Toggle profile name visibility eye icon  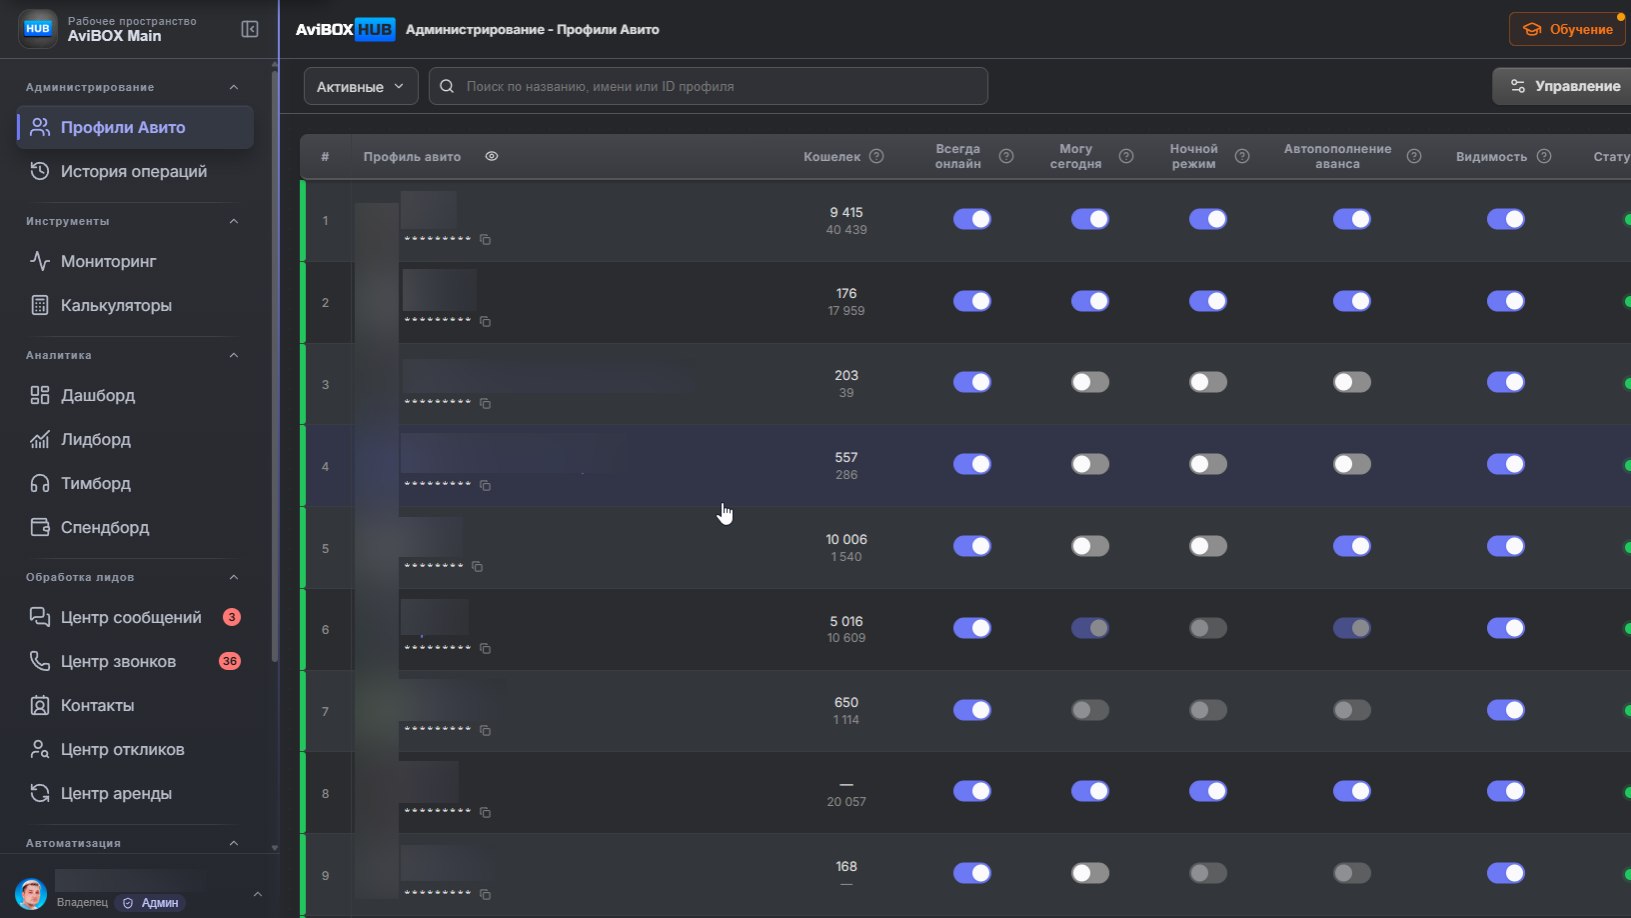pyautogui.click(x=491, y=156)
